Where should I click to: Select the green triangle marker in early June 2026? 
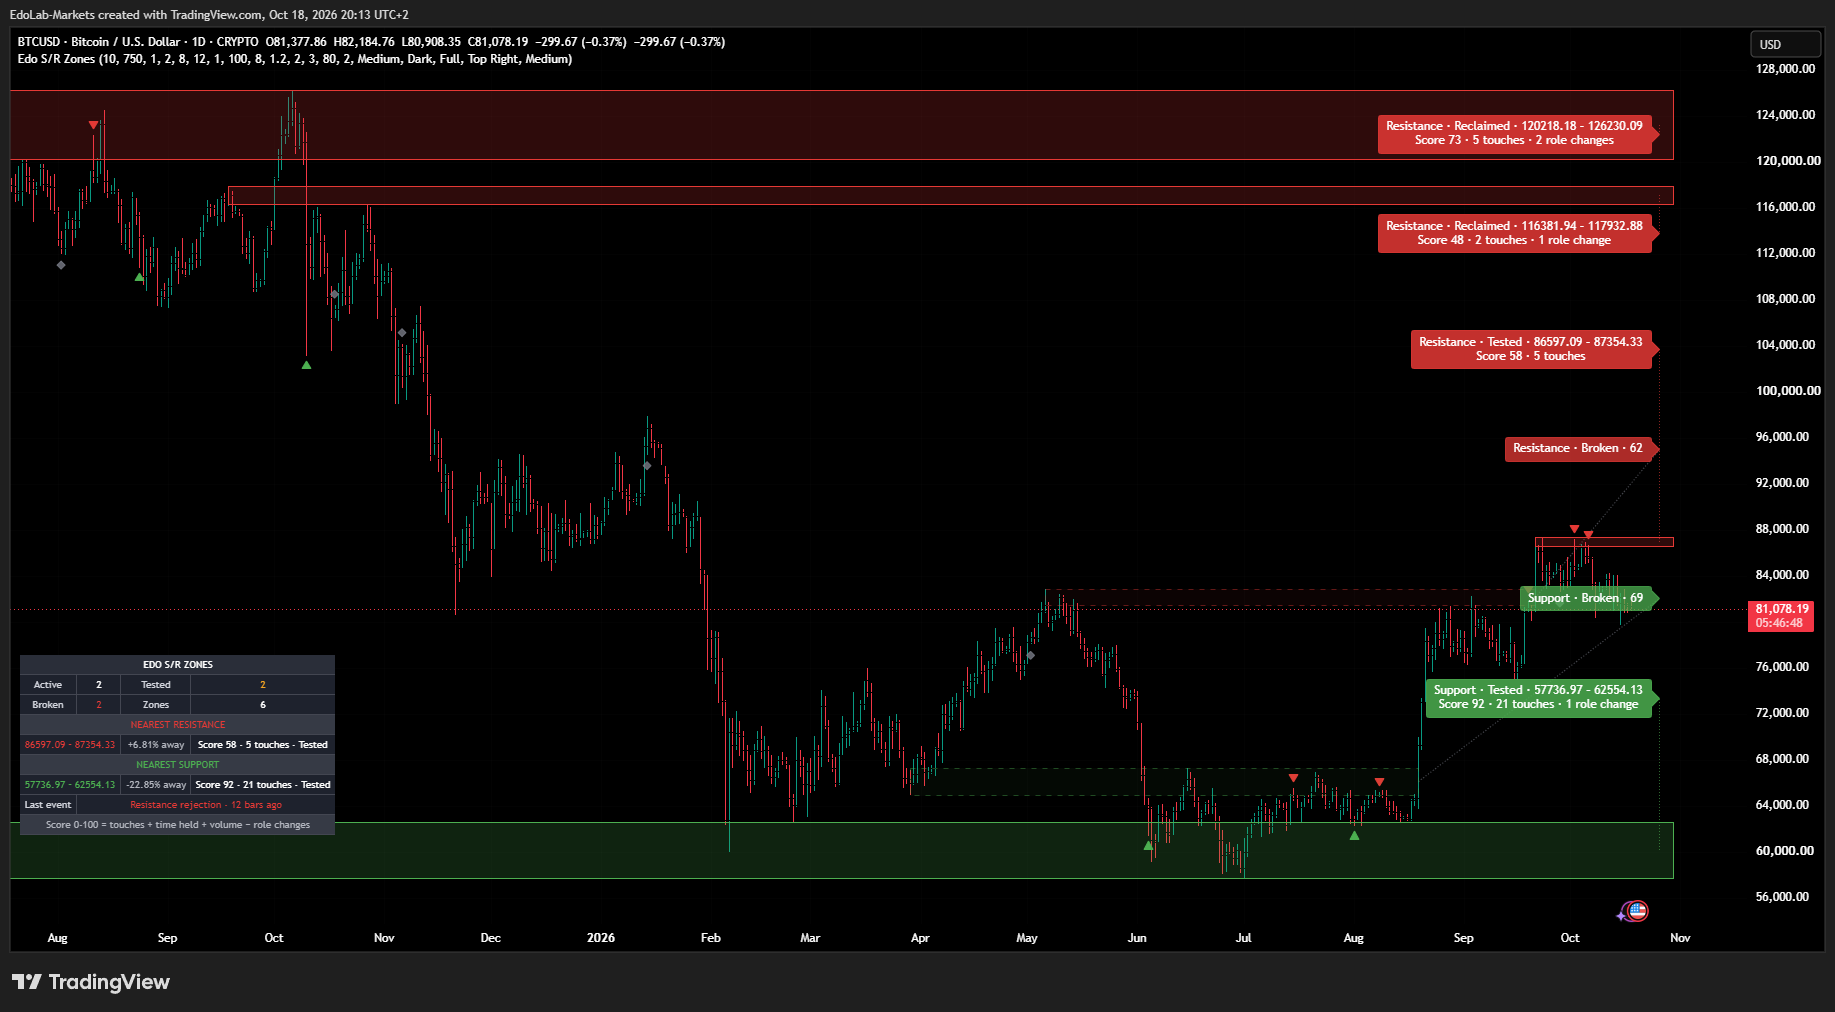pos(1148,846)
